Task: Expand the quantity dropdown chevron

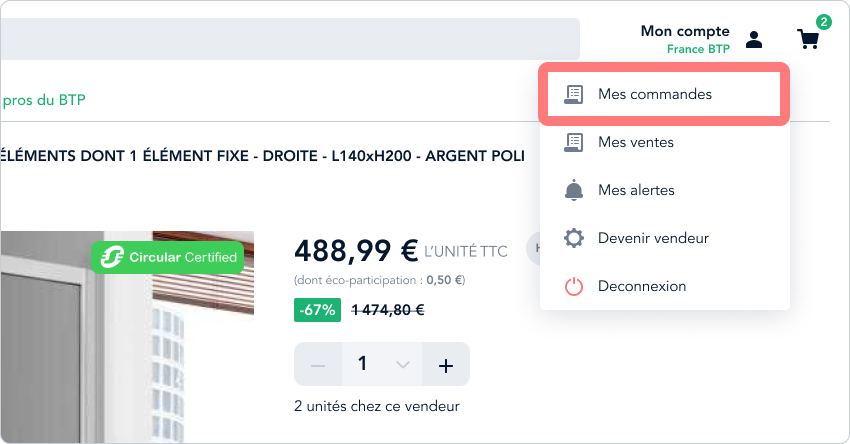Action: 403,364
